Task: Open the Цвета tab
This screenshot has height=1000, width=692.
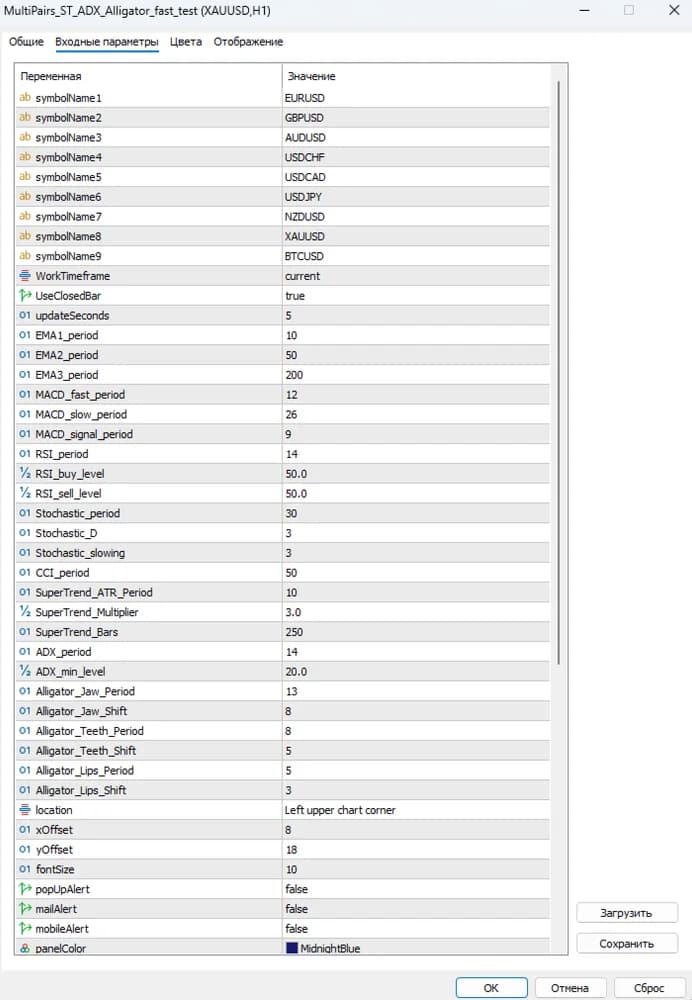Action: point(186,41)
